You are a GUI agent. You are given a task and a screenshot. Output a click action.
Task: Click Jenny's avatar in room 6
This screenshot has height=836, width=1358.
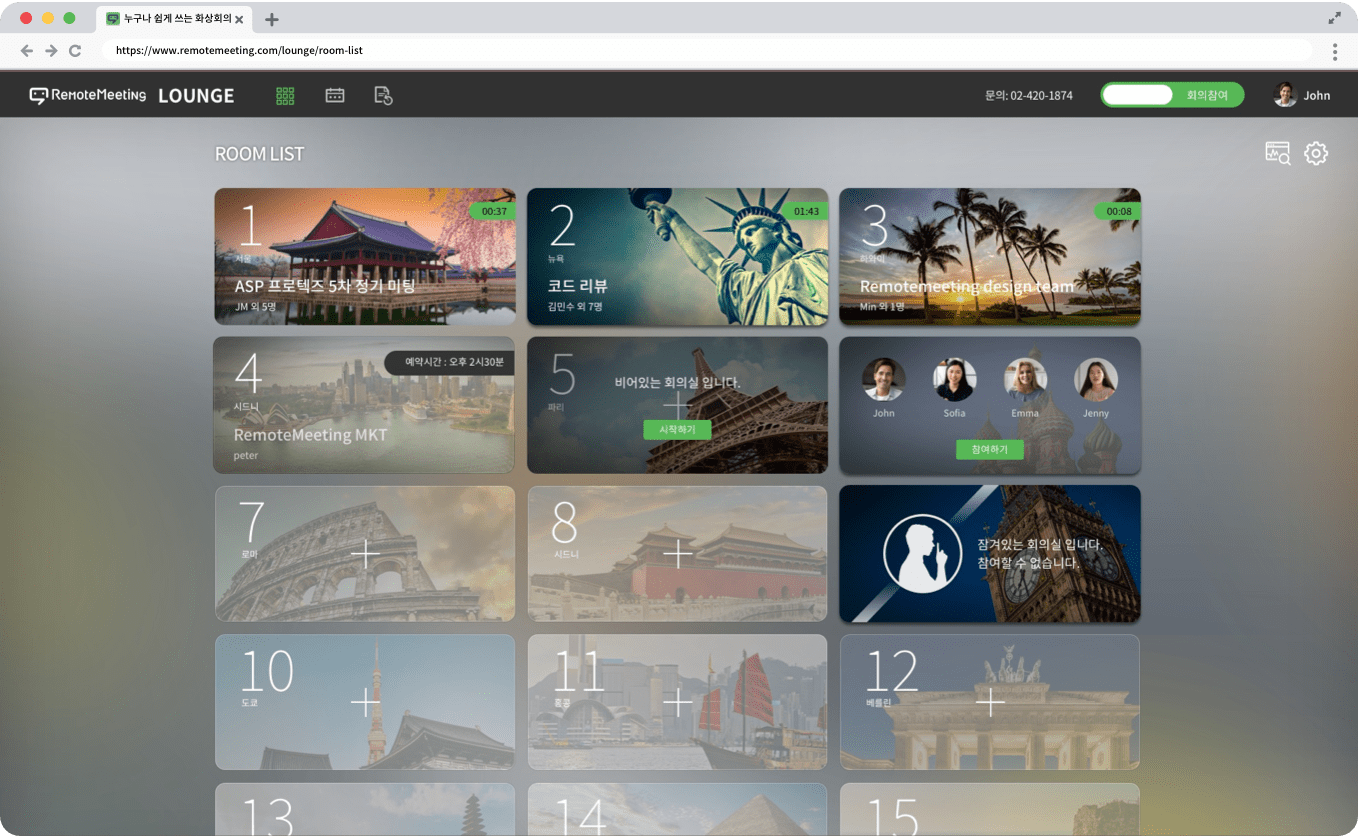click(1096, 379)
